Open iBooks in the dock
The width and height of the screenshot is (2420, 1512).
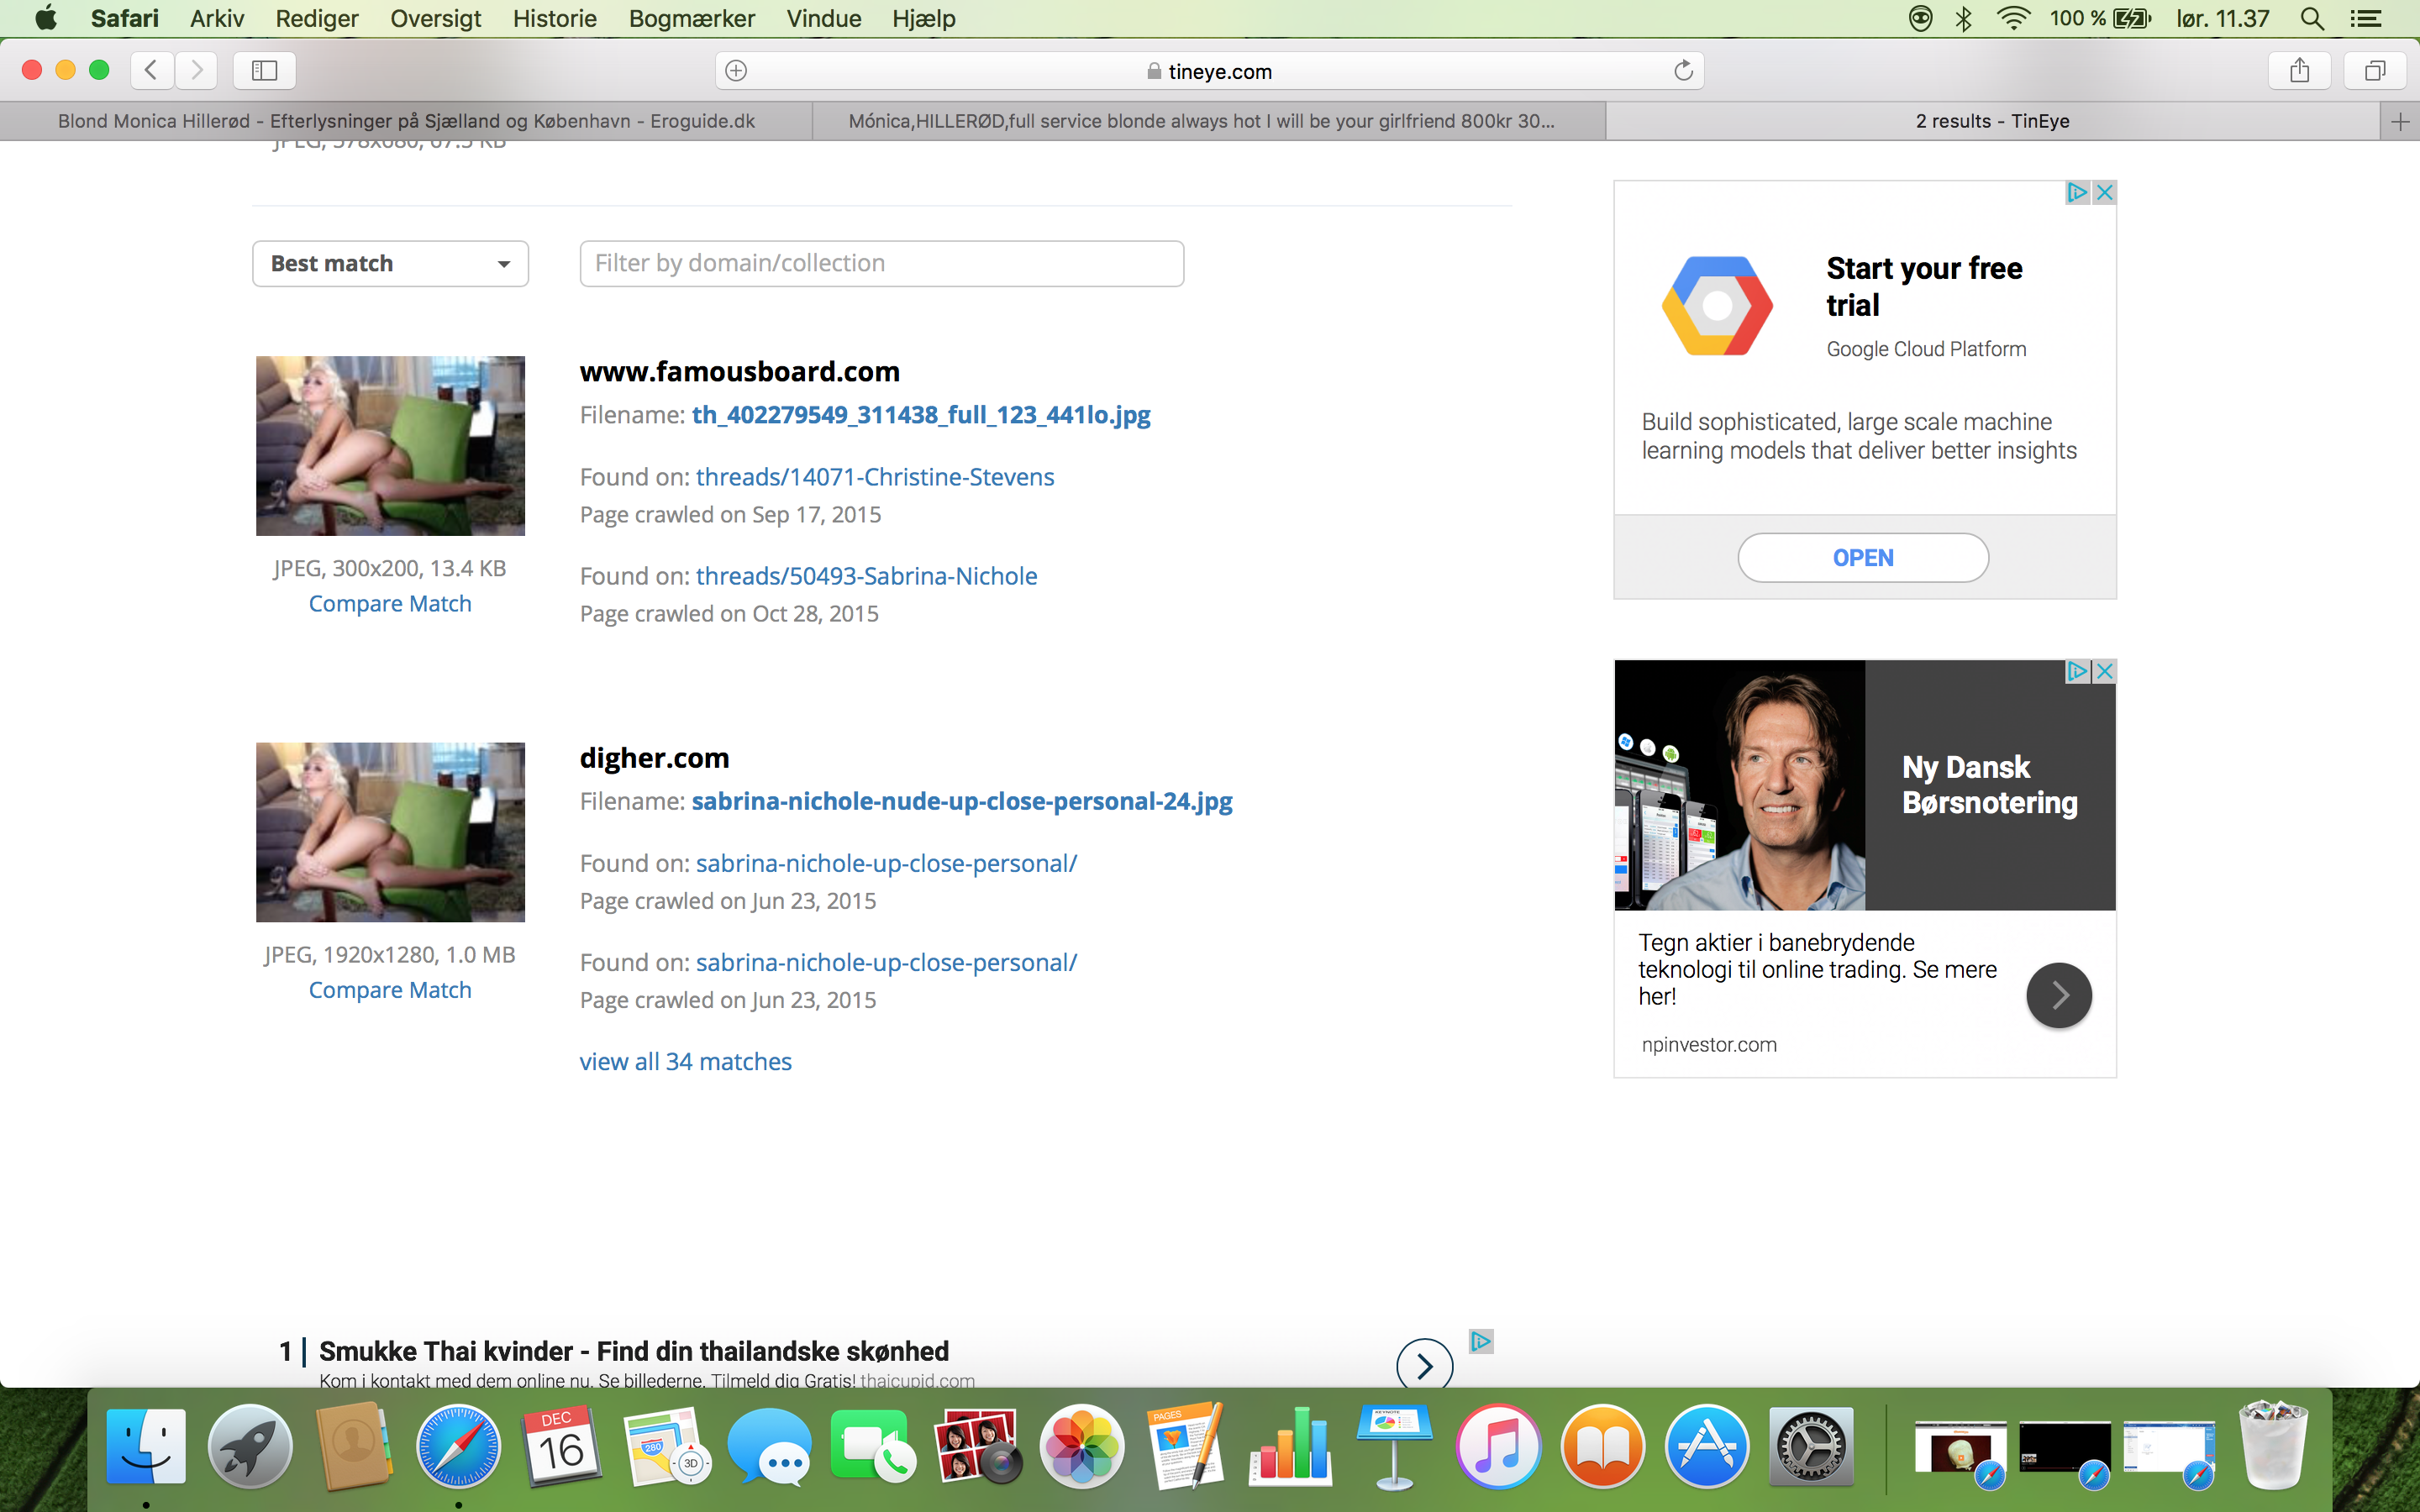coord(1602,1446)
